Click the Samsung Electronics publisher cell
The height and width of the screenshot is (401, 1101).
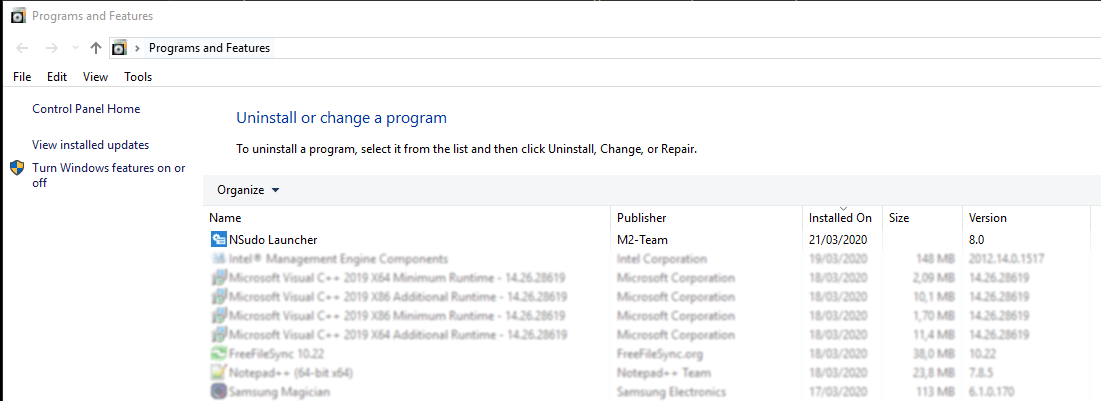[x=671, y=391]
